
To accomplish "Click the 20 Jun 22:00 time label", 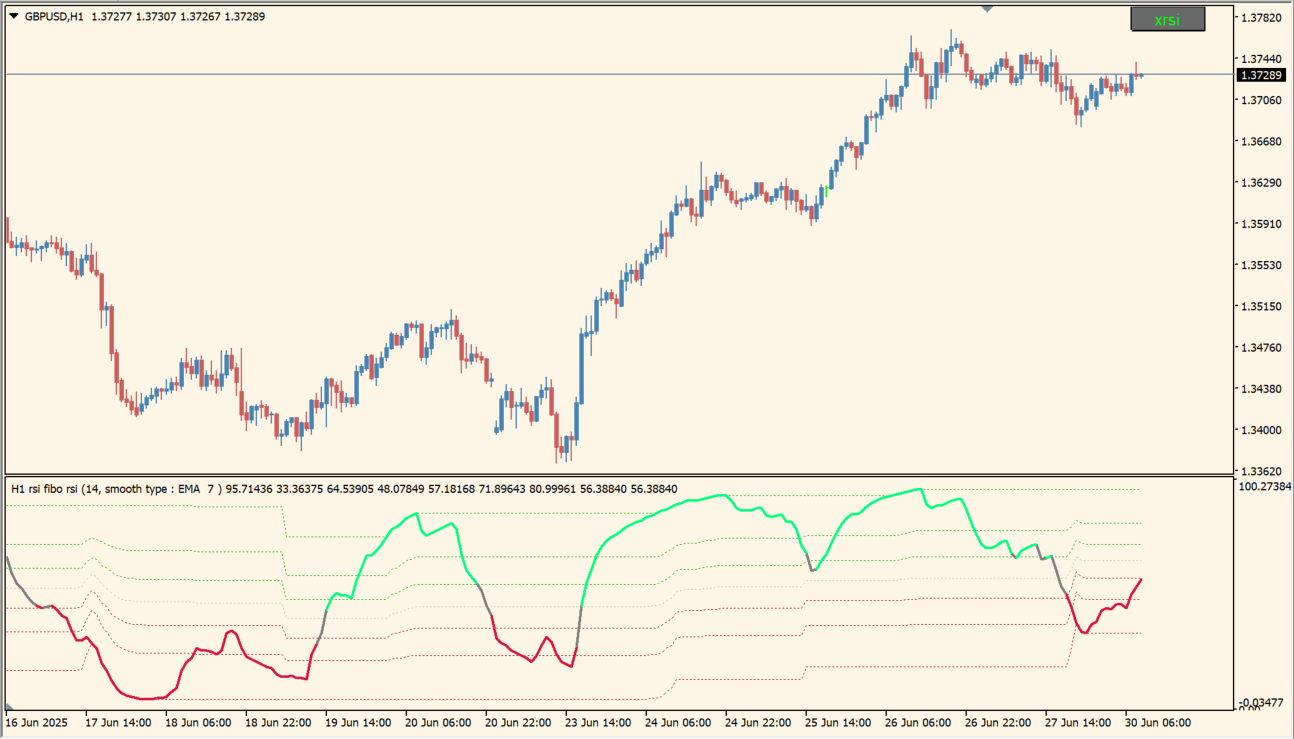I will click(x=518, y=722).
